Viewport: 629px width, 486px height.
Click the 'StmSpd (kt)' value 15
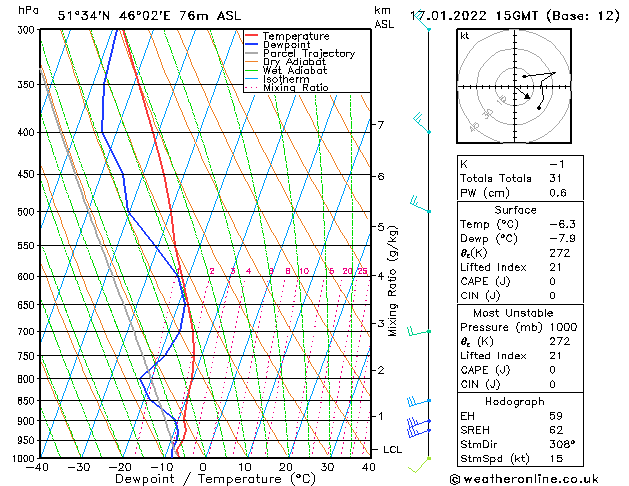(556, 458)
